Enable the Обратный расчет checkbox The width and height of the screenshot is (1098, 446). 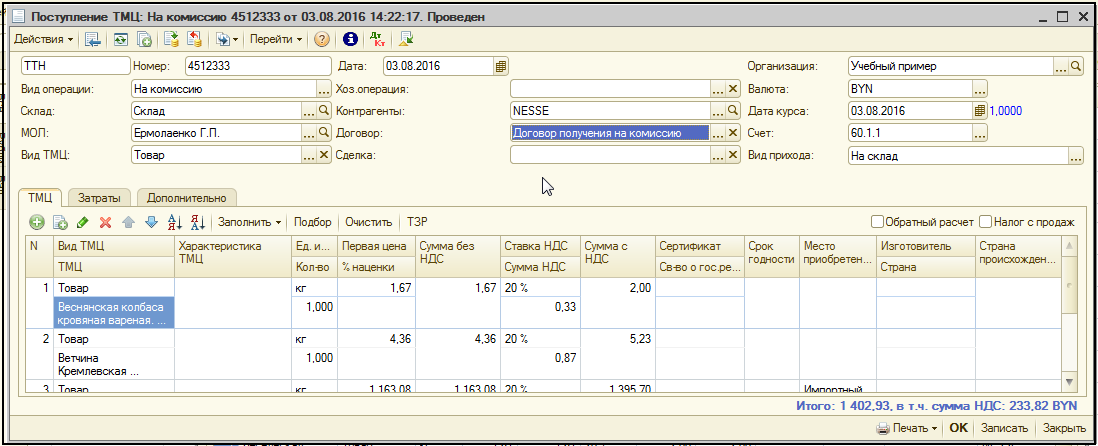pos(877,222)
